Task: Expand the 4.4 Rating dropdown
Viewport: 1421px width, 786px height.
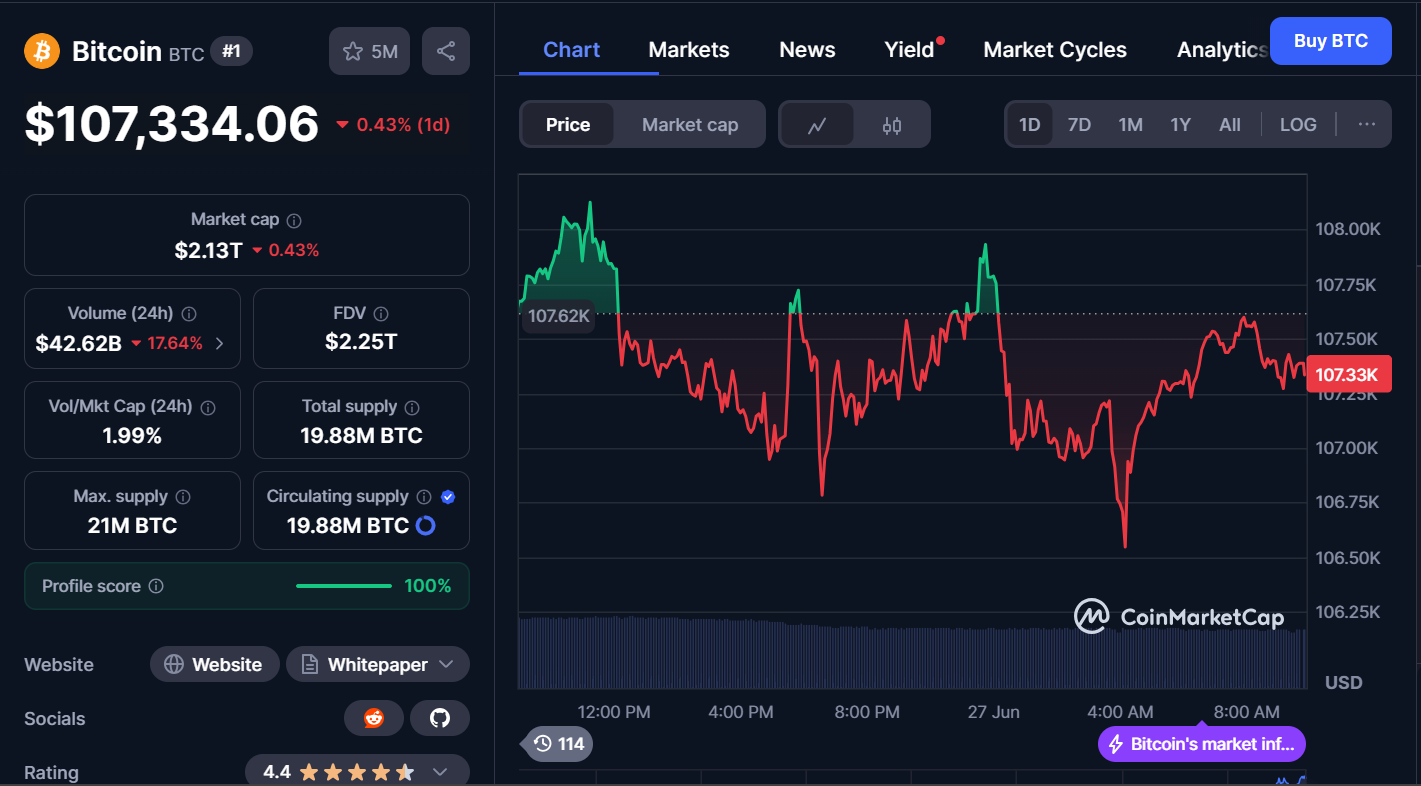Action: coord(439,772)
